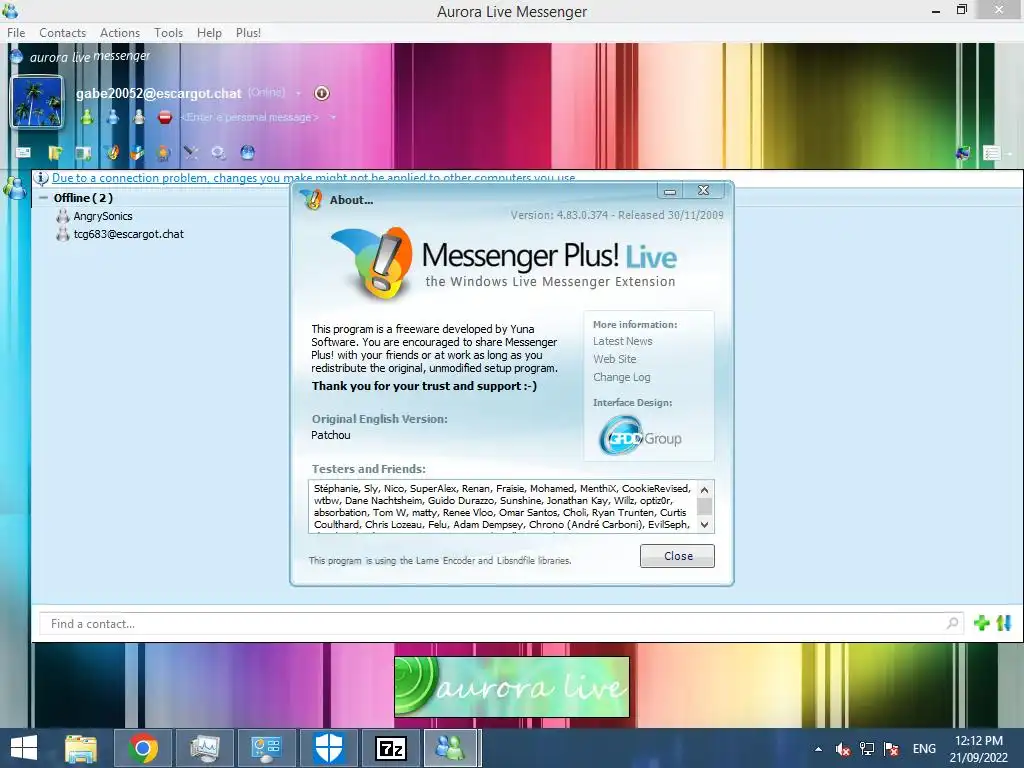Collapse the Offline (2) contact group

tap(43, 198)
